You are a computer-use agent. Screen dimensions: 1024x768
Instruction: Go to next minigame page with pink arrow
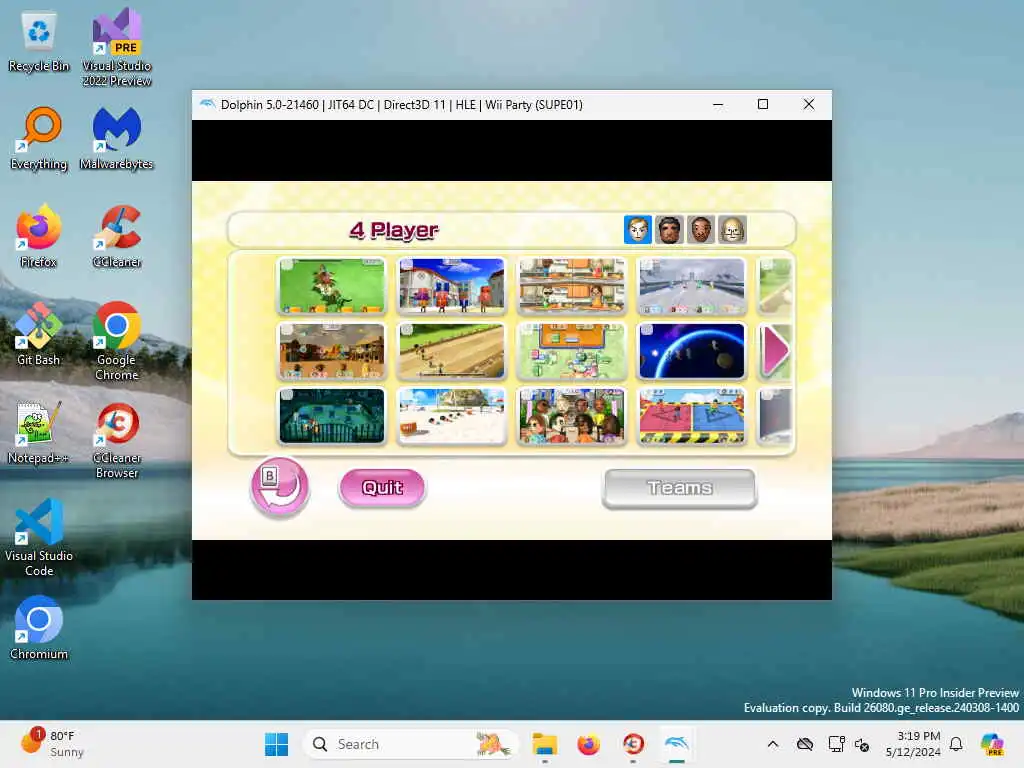coord(775,351)
